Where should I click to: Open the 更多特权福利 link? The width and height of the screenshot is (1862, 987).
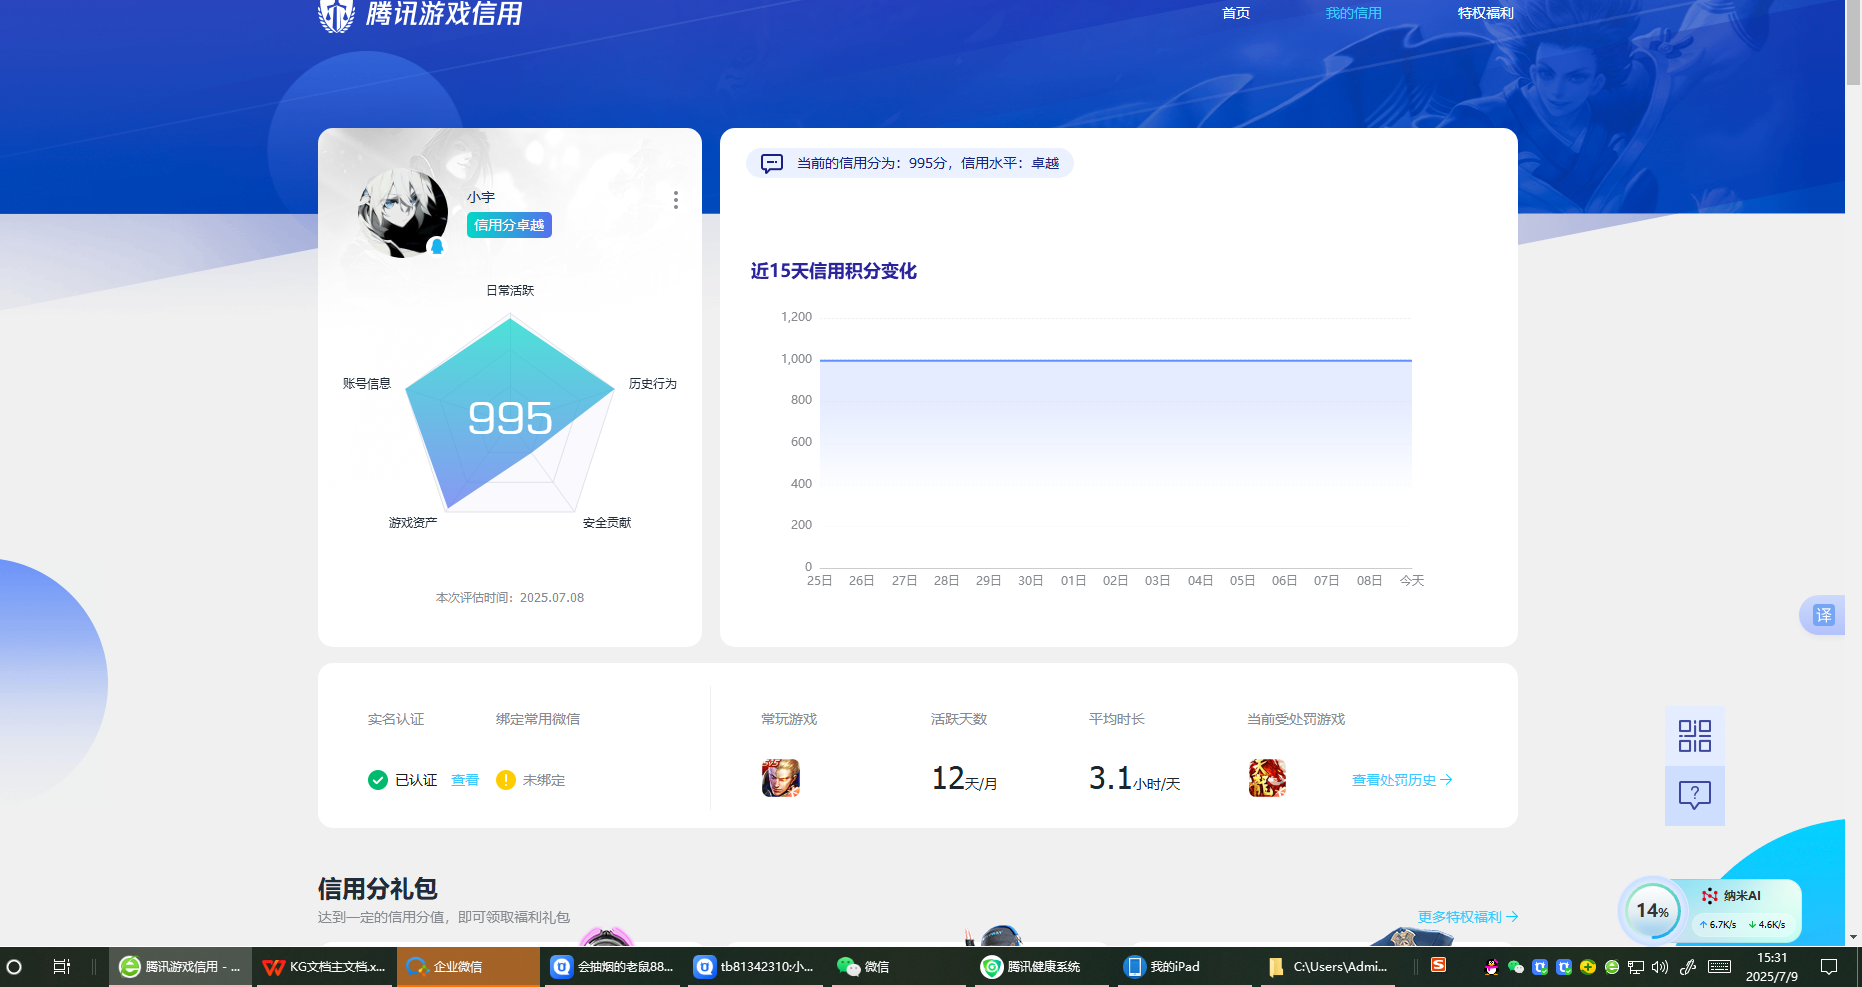1468,917
